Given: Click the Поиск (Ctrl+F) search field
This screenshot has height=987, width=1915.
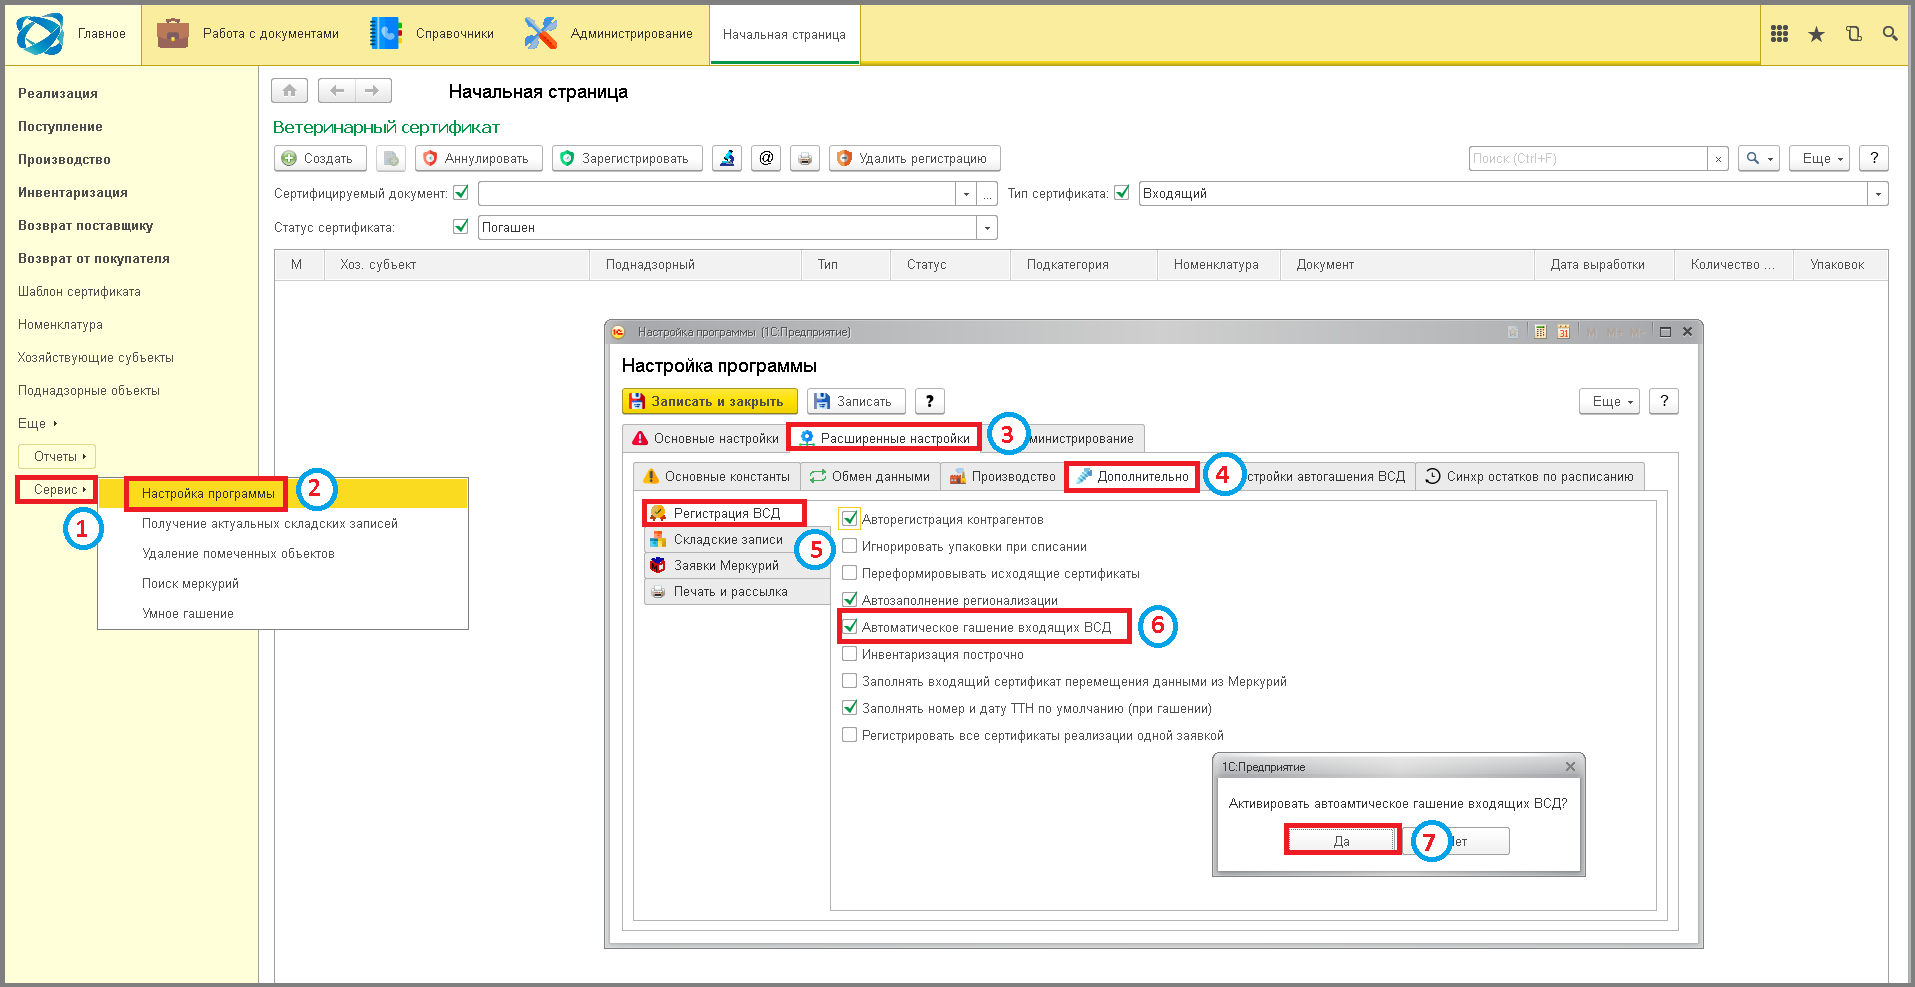Looking at the screenshot, I should tap(1589, 158).
